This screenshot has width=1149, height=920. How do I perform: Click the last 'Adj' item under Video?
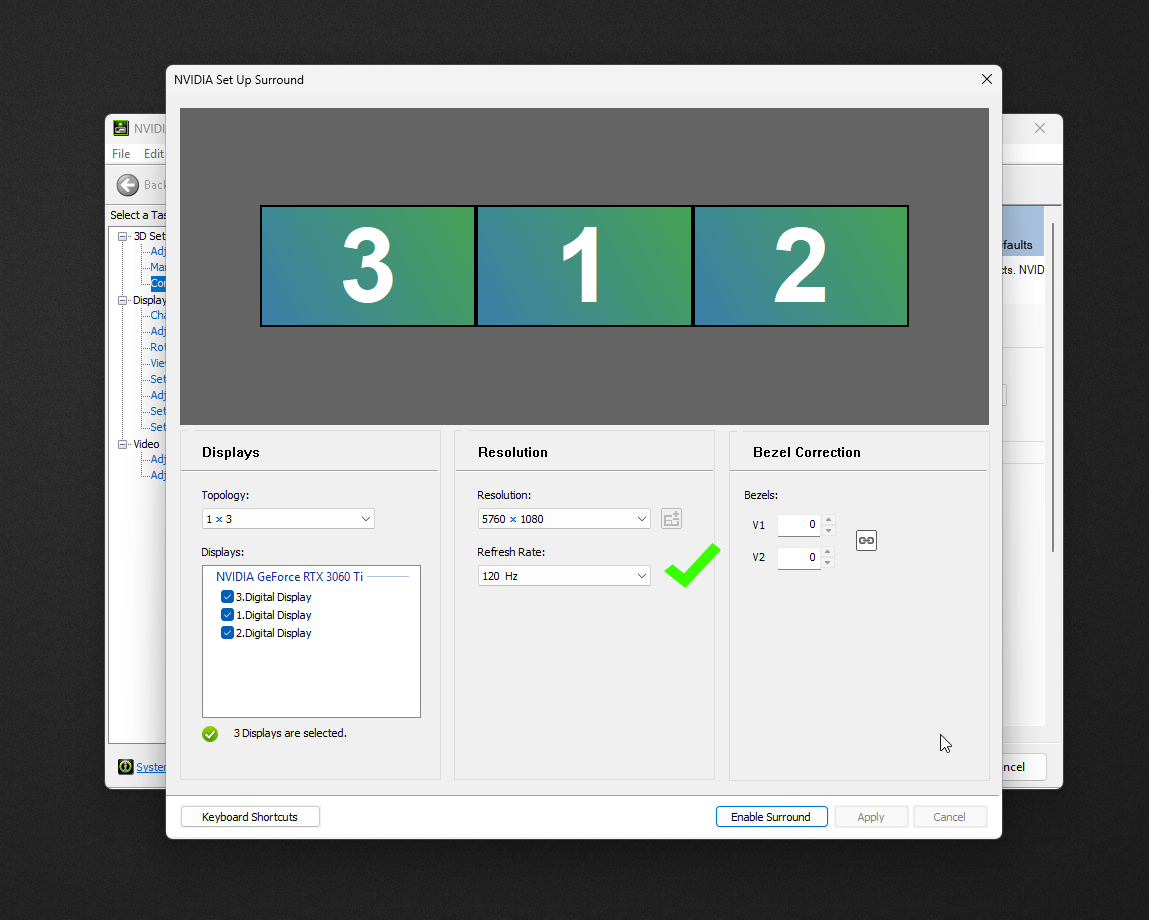point(158,475)
